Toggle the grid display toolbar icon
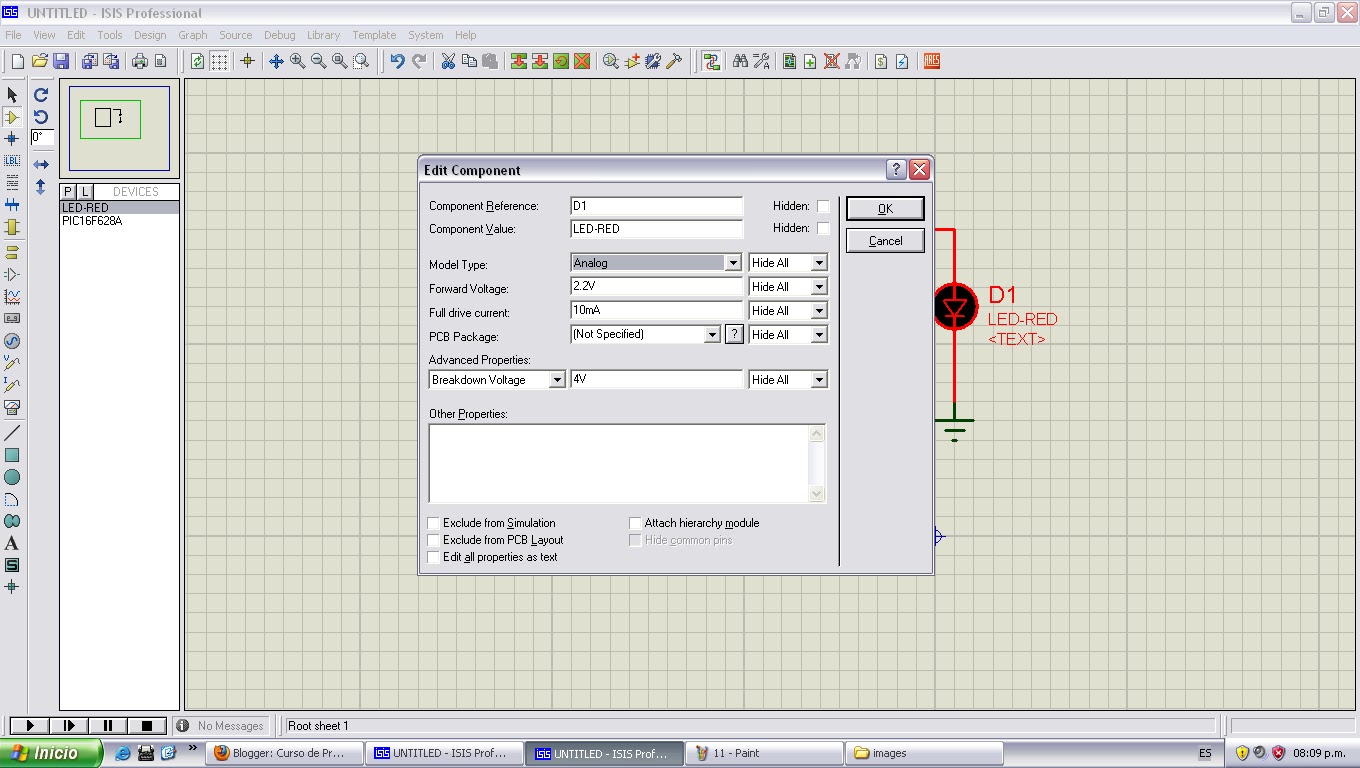Image resolution: width=1360 pixels, height=768 pixels. [219, 61]
